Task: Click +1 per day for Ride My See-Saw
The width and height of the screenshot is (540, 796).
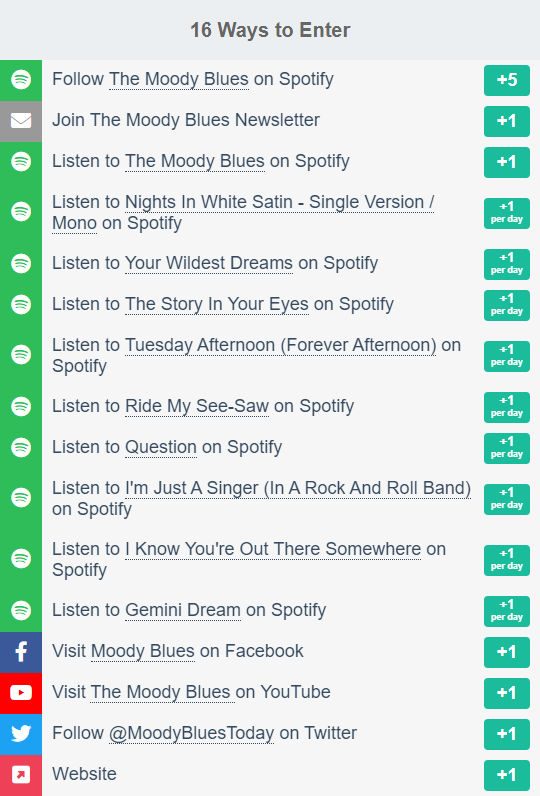Action: (507, 407)
